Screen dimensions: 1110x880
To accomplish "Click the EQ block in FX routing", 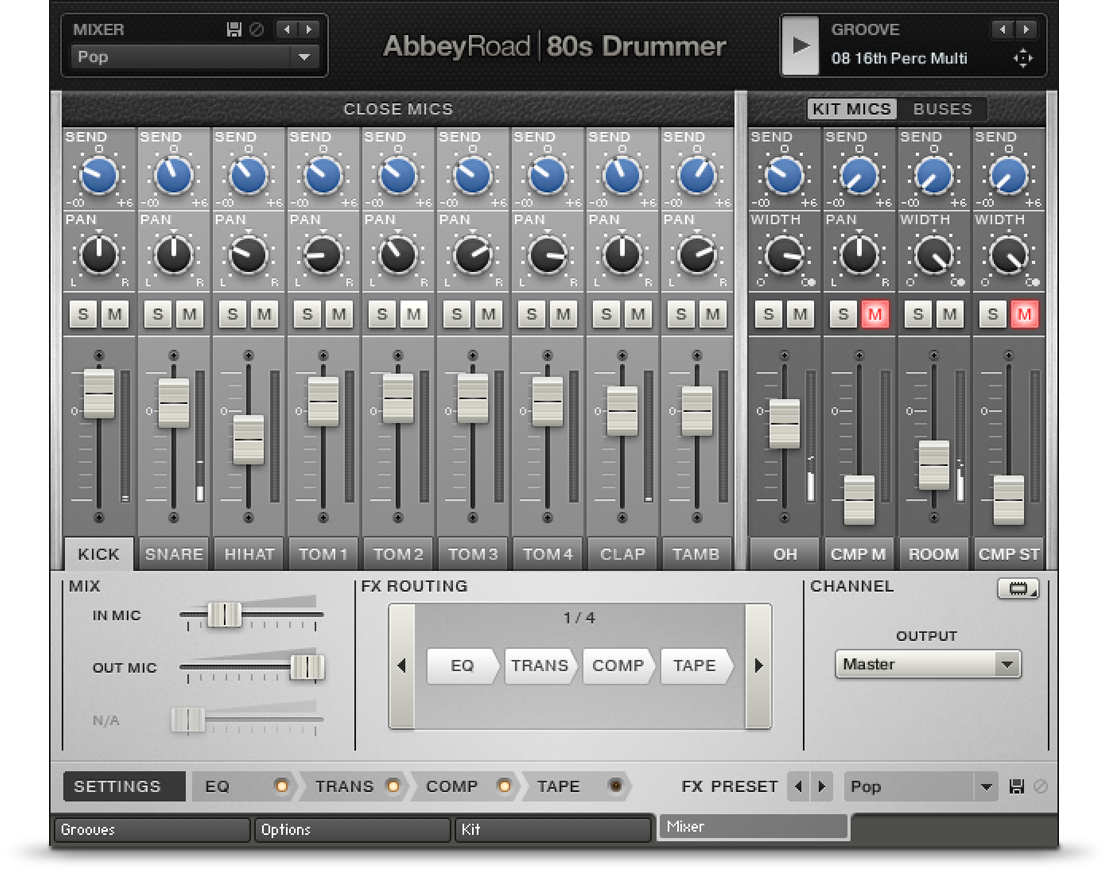I will click(x=462, y=665).
